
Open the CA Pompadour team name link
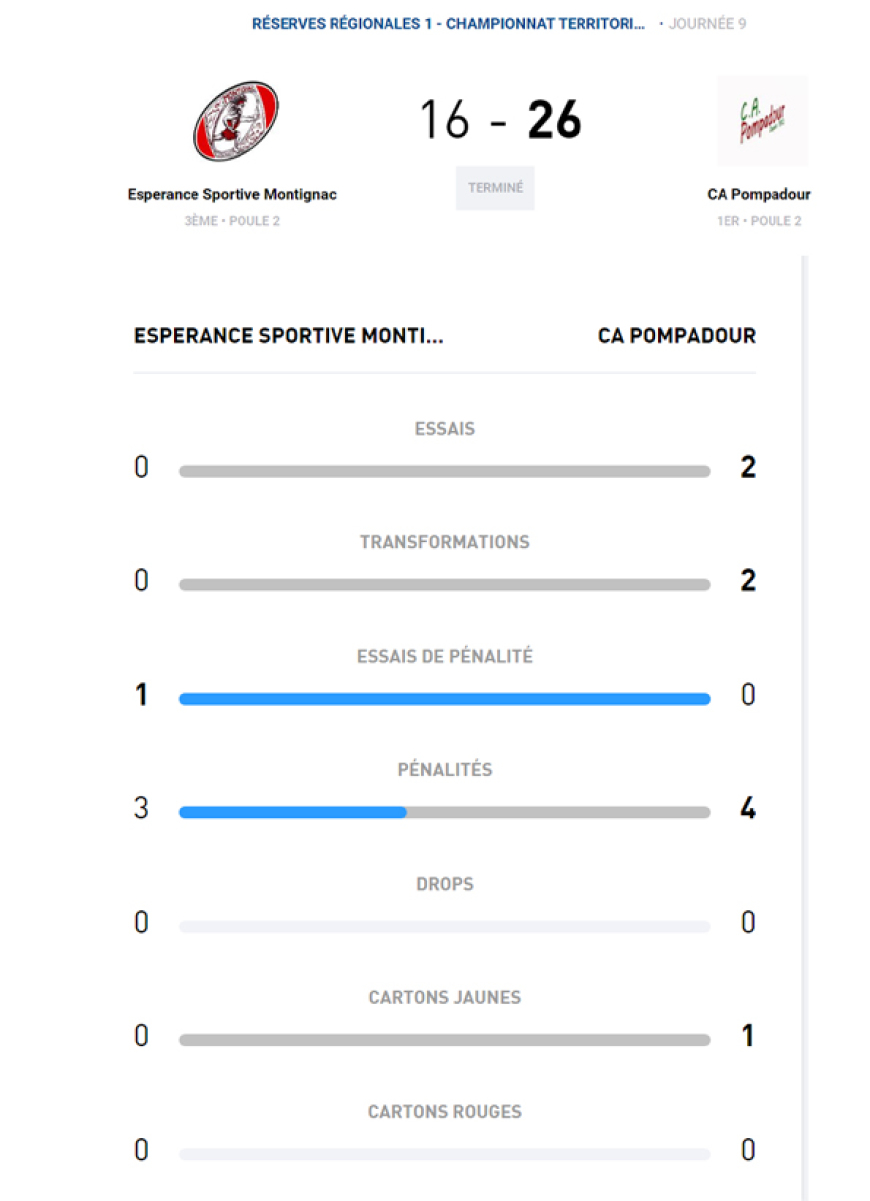[x=758, y=195]
